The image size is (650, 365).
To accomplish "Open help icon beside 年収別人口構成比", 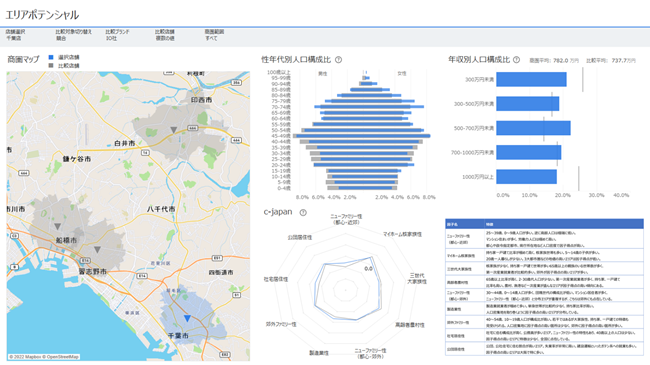I will point(516,60).
